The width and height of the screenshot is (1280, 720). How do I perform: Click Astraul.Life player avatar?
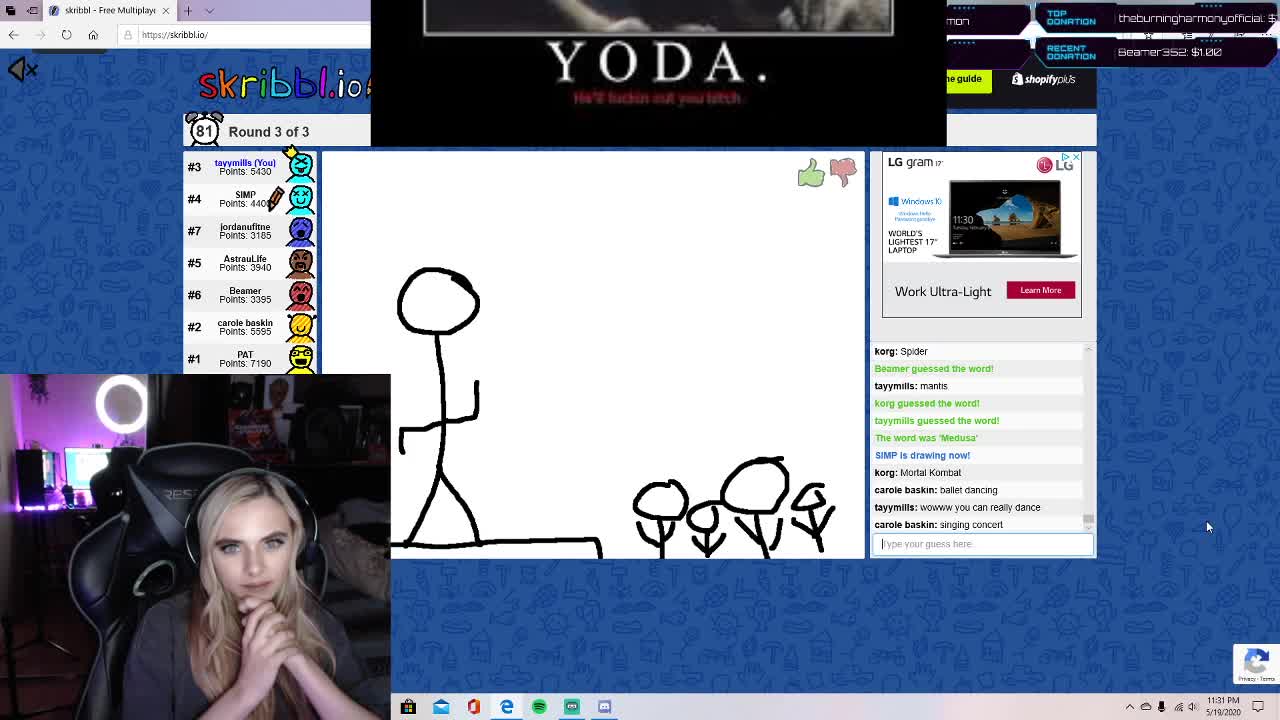[x=300, y=263]
